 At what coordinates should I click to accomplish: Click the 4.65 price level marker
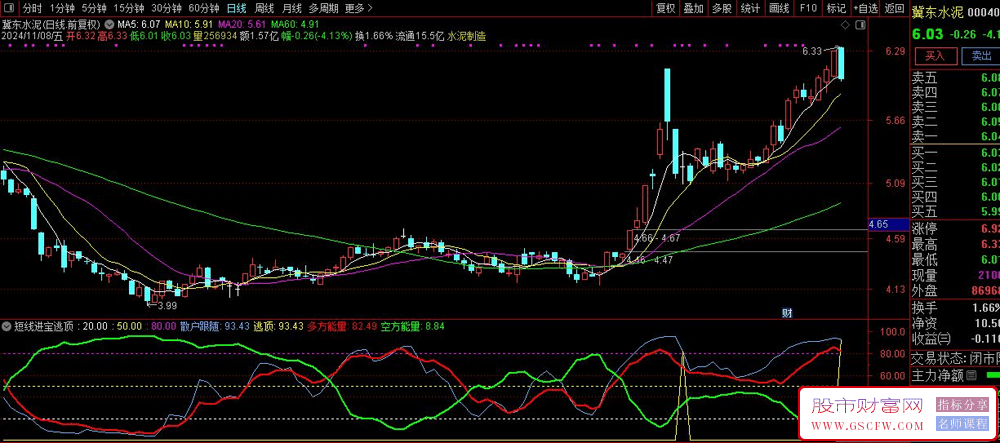click(x=879, y=224)
